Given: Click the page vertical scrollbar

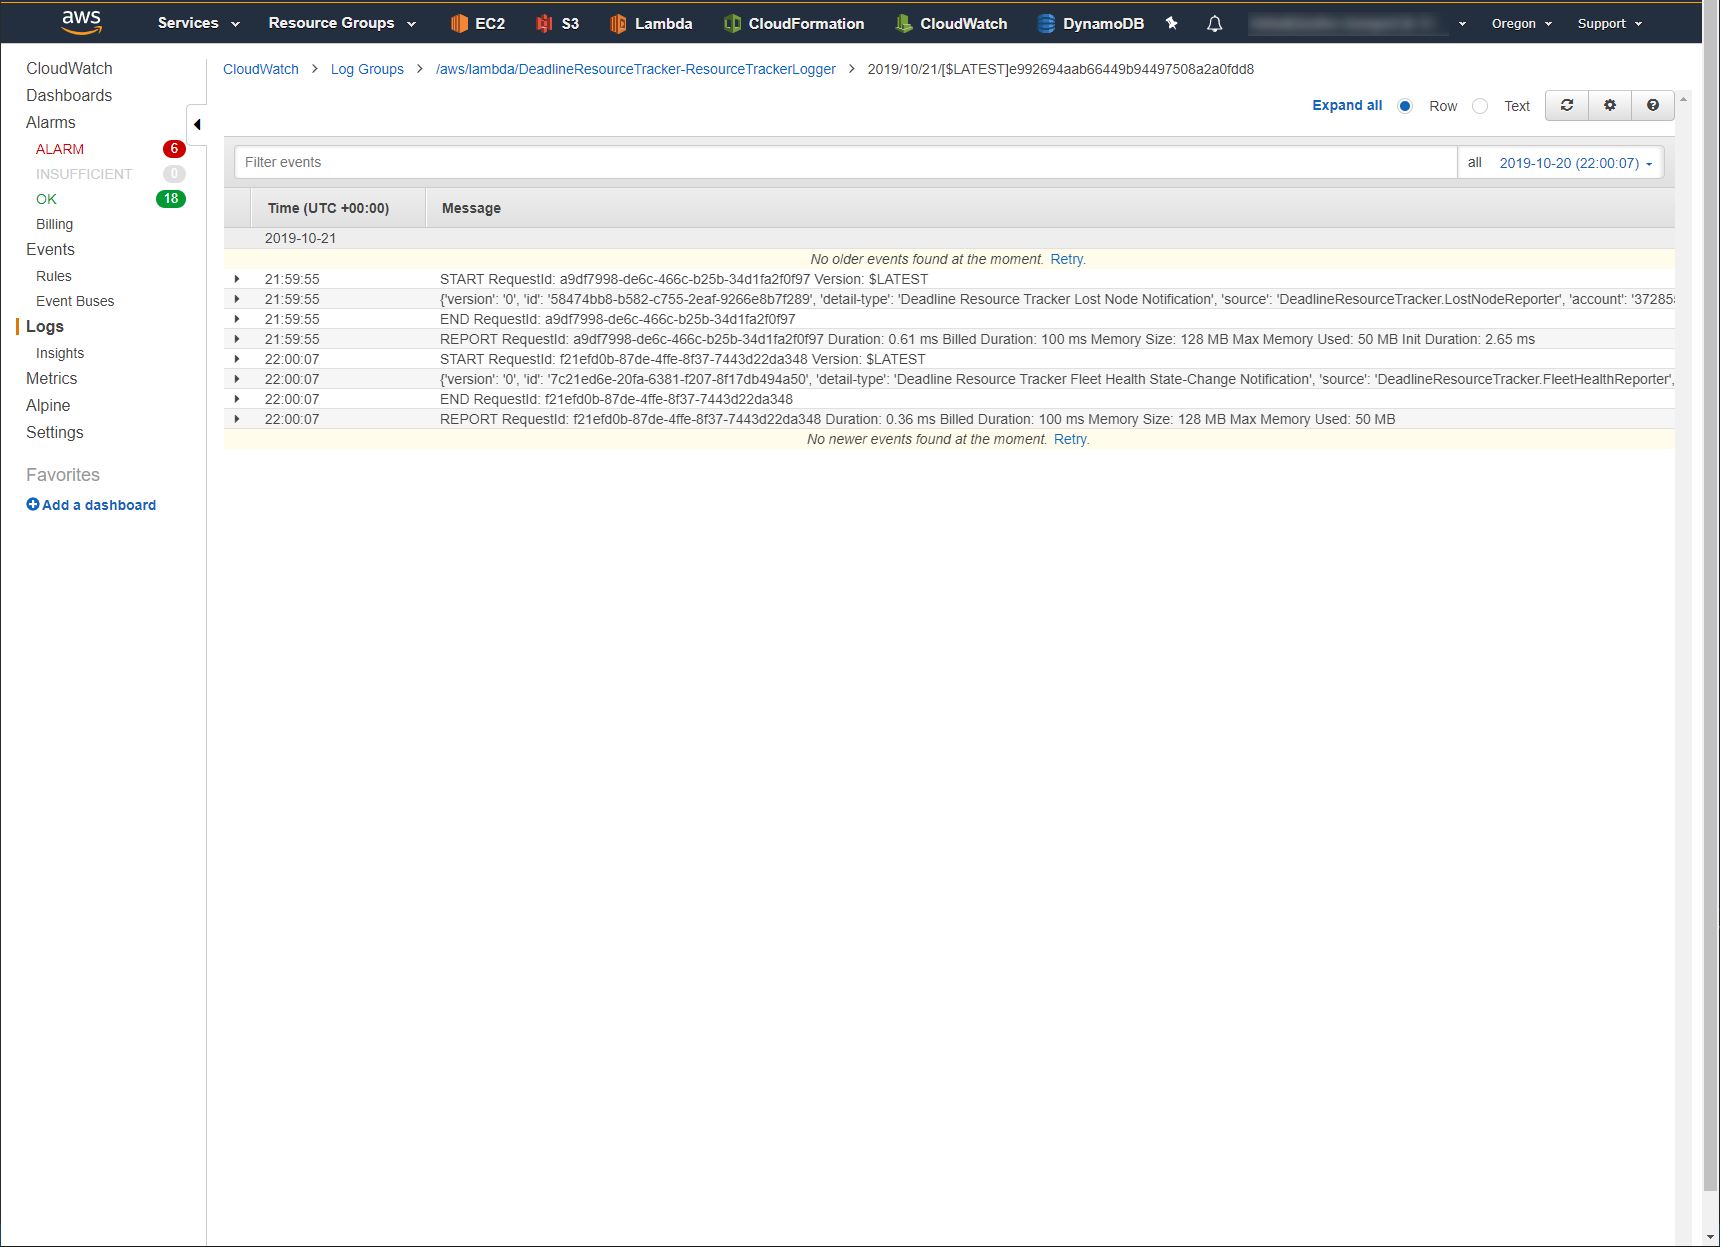Looking at the screenshot, I should click(1711, 600).
